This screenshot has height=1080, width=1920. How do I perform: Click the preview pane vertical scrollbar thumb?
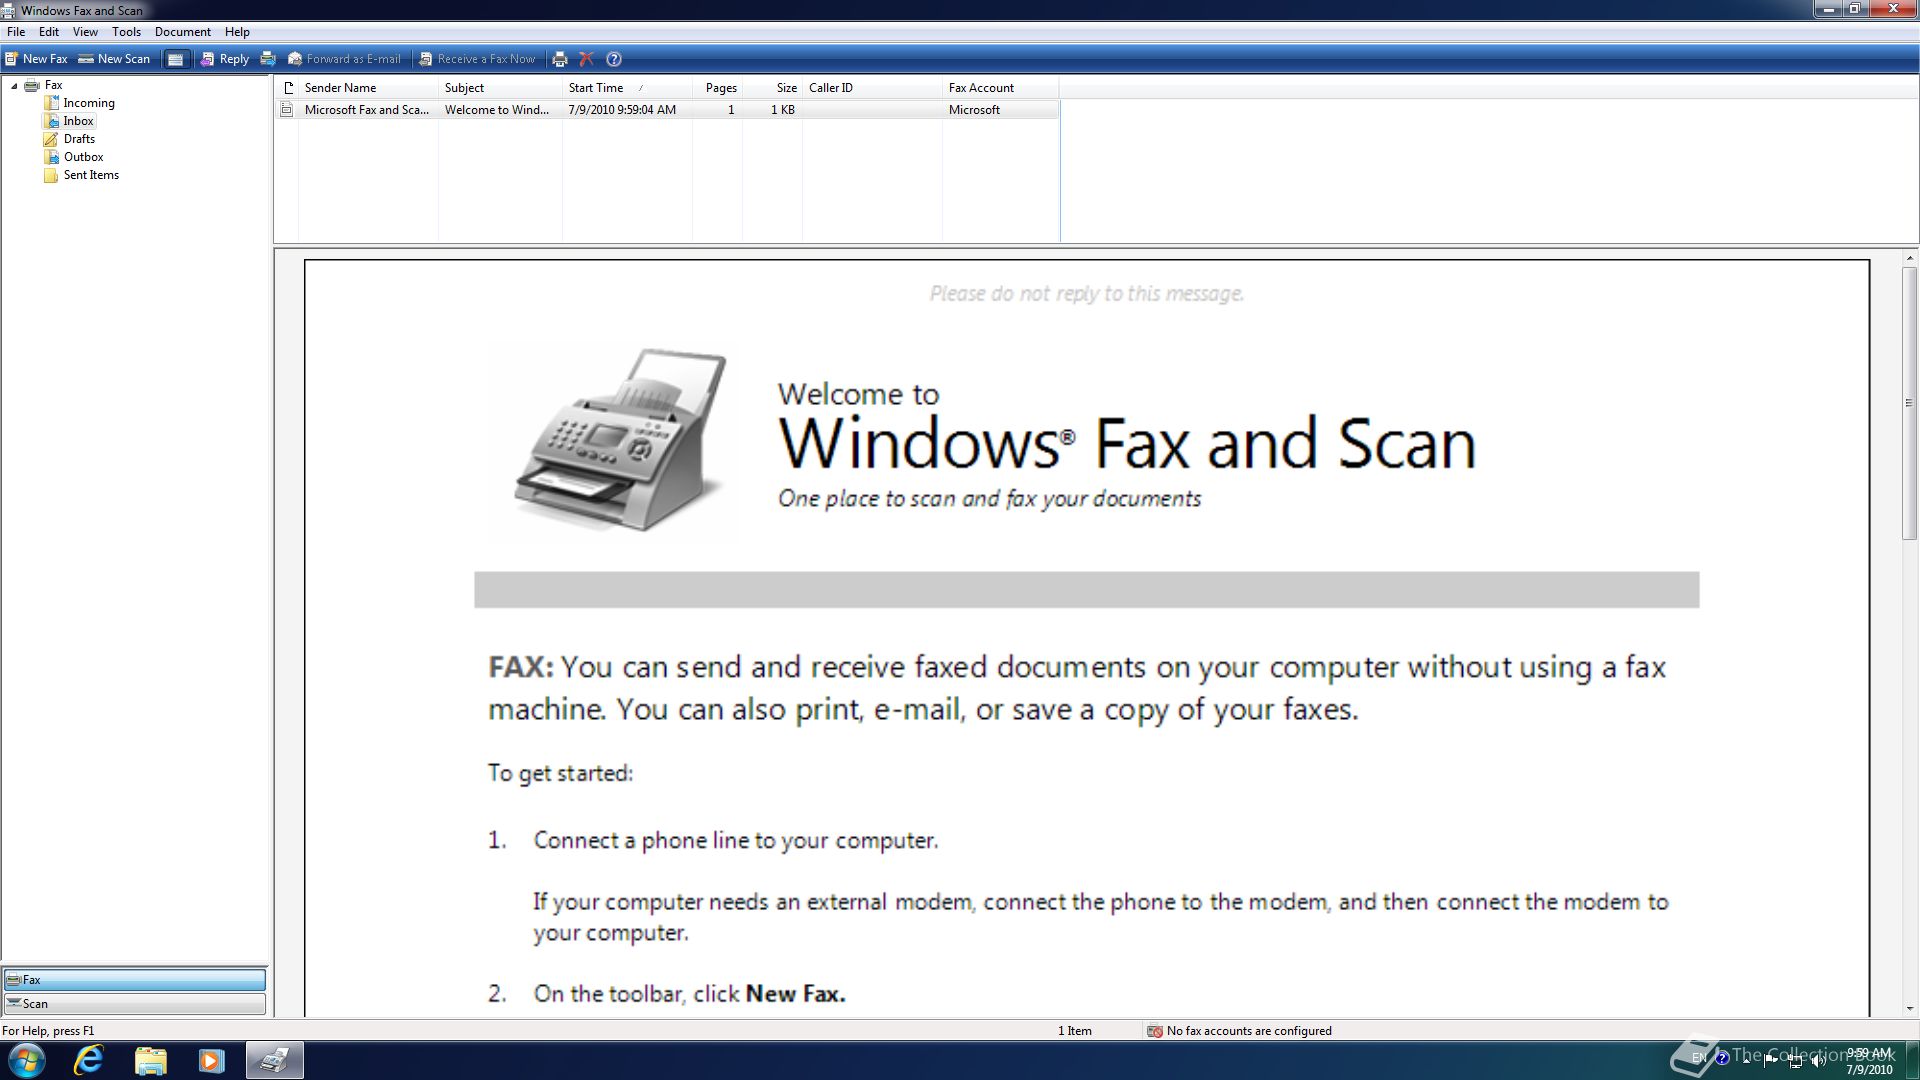1909,403
